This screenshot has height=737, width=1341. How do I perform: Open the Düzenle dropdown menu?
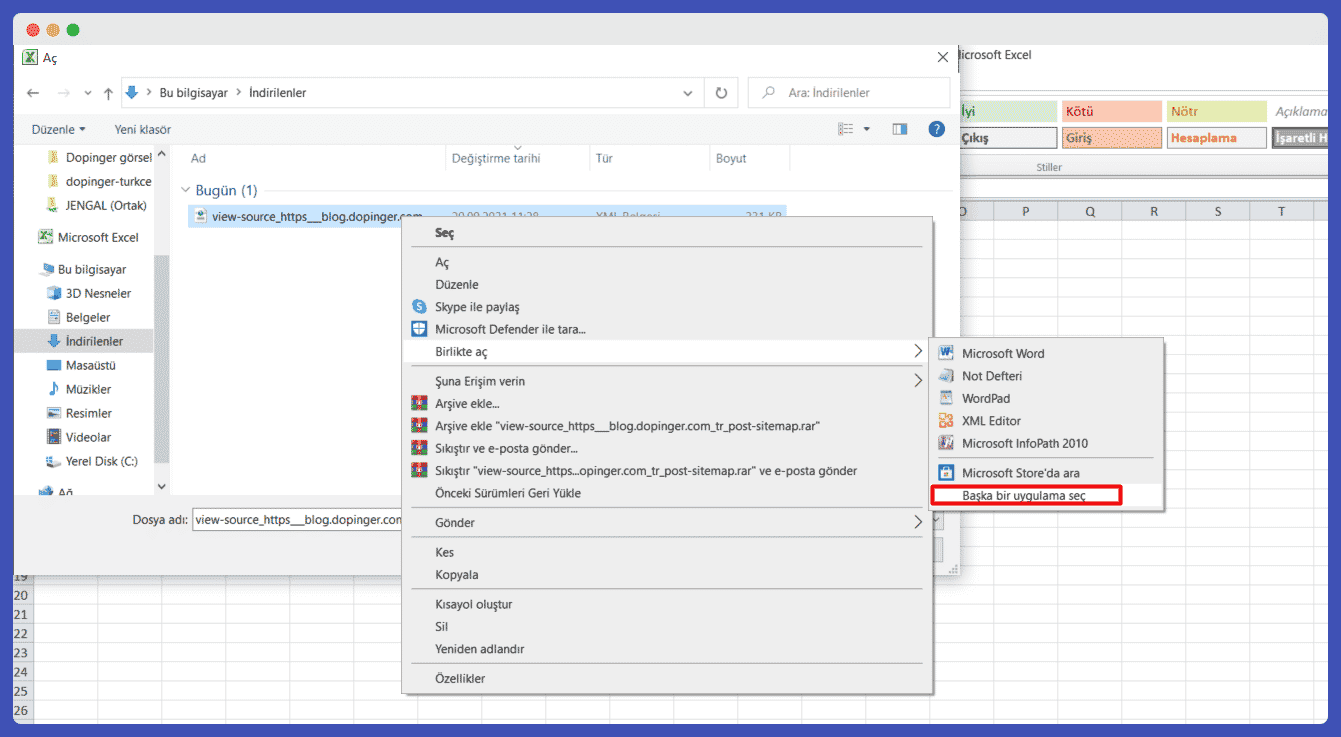[58, 129]
